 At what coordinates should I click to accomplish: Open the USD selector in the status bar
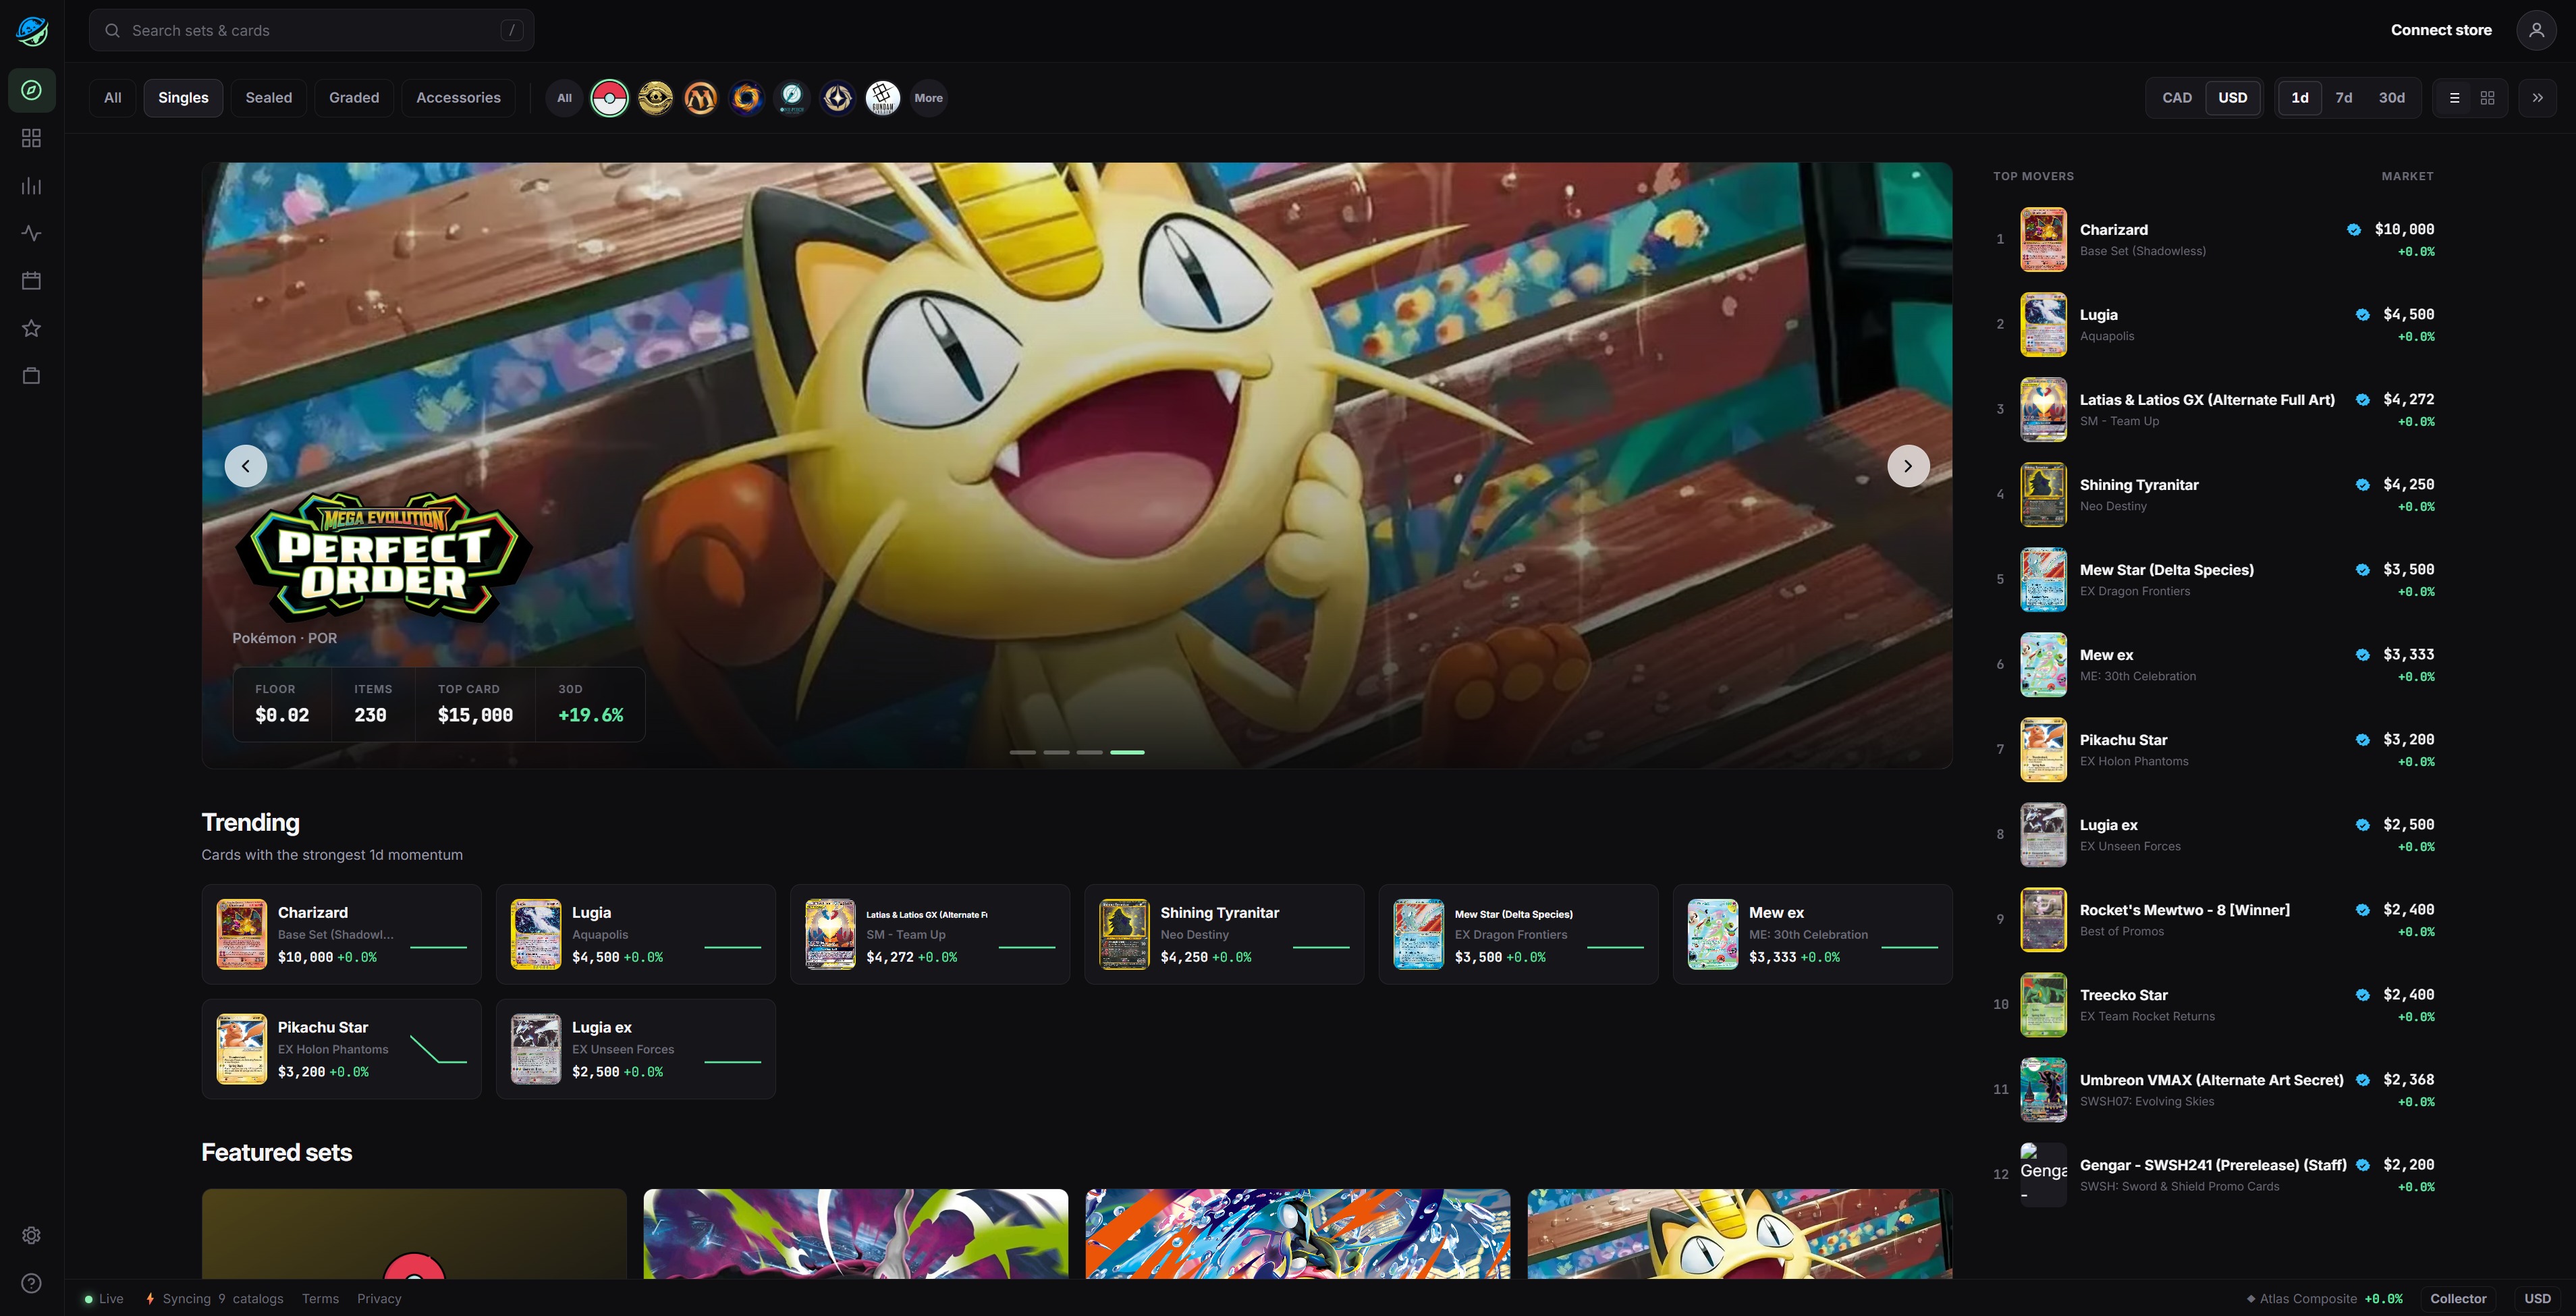click(x=2538, y=1299)
